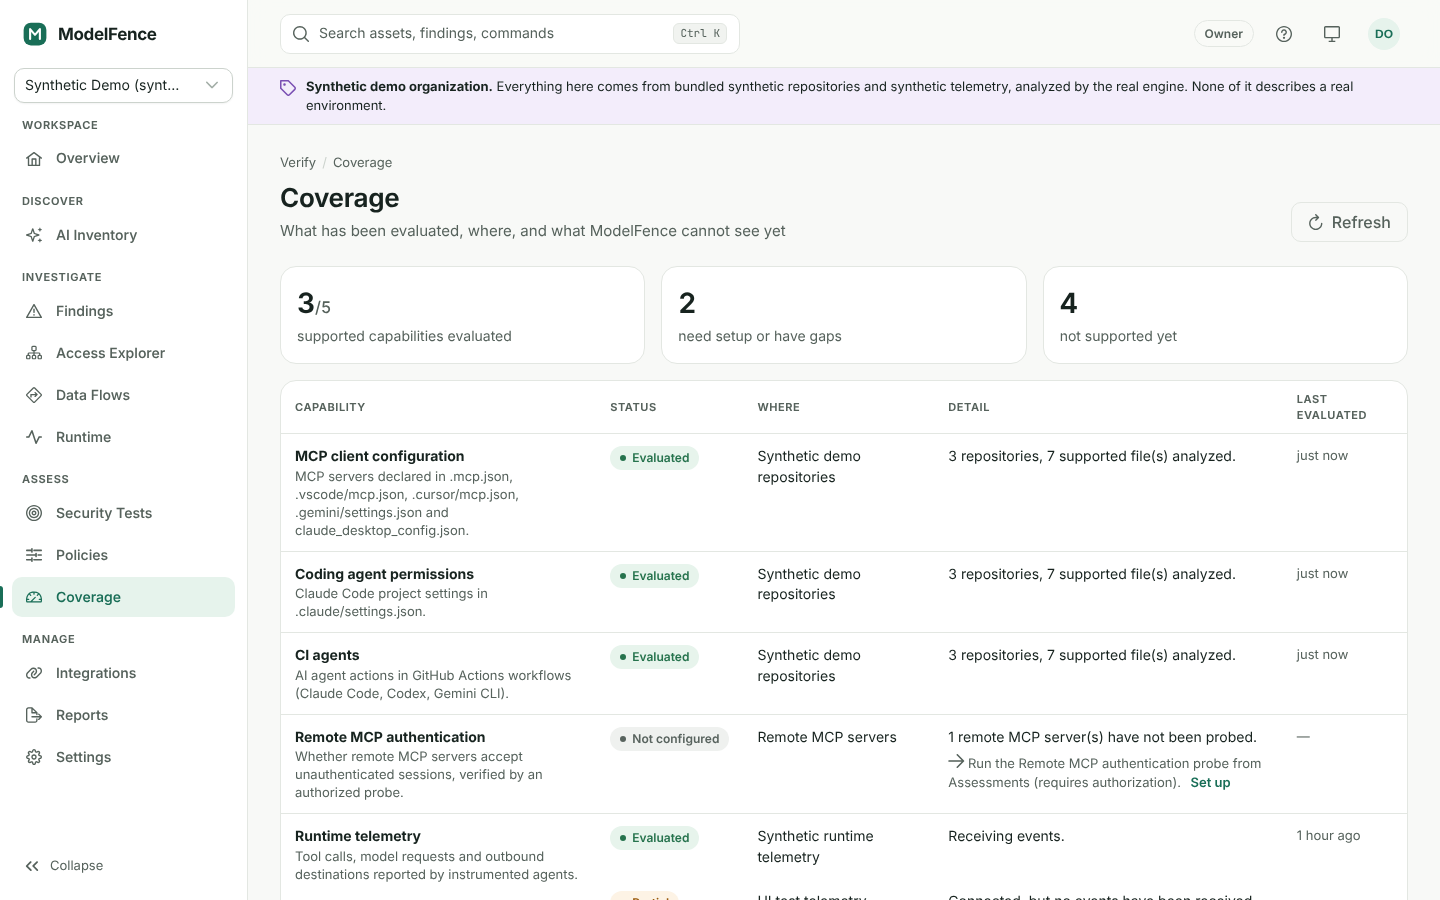Screen dimensions: 1440x900
Task: Click the tag icon in demo banner
Action: coord(288,88)
